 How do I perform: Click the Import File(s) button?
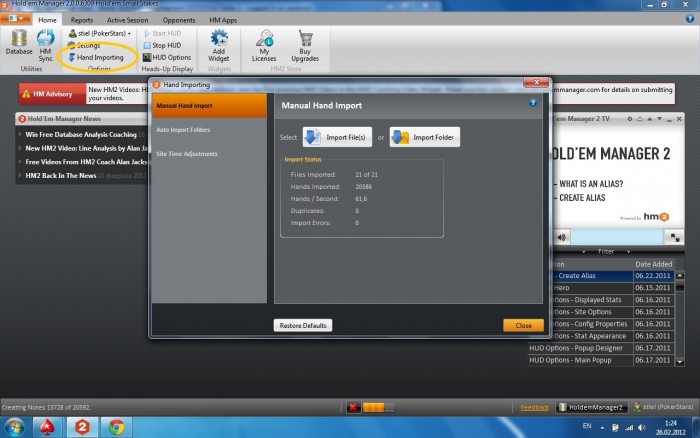click(337, 137)
